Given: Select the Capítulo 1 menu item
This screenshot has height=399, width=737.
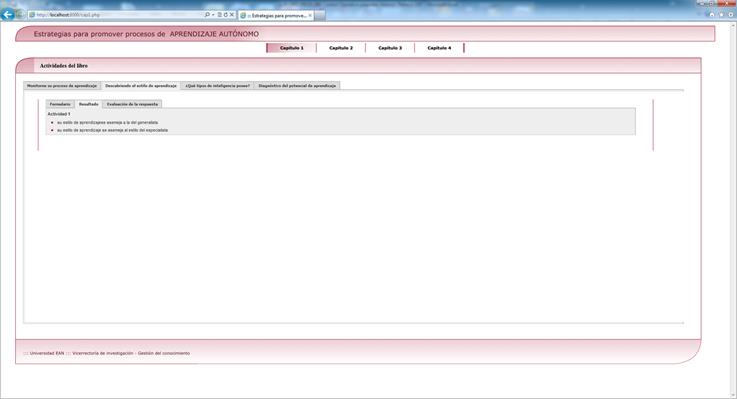Looking at the screenshot, I should 291,48.
